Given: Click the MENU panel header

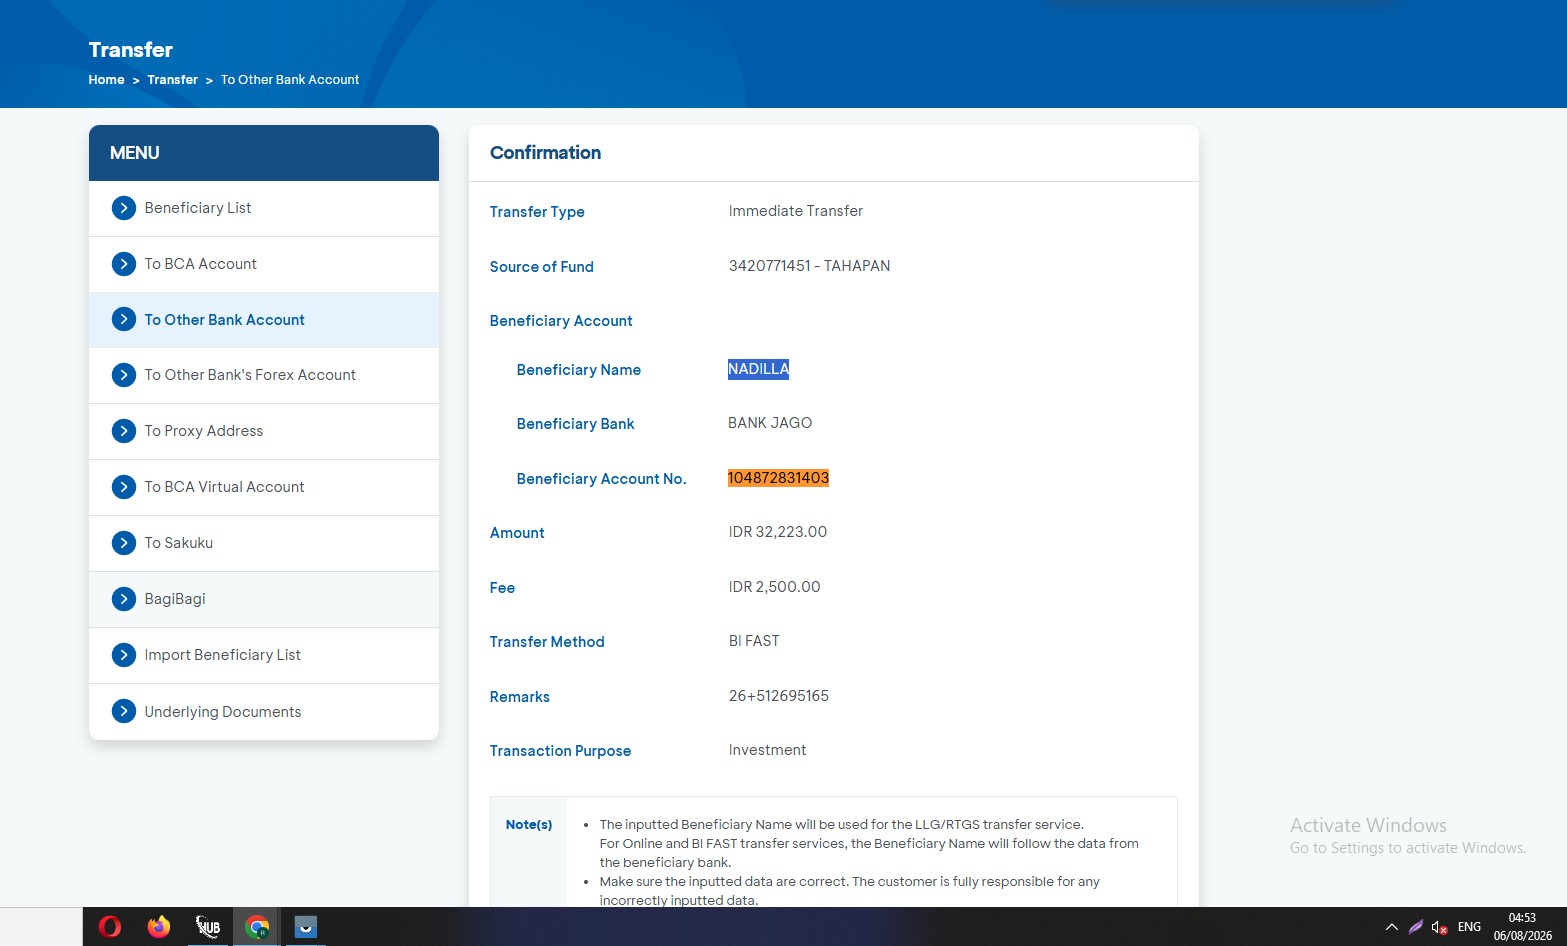Looking at the screenshot, I should point(264,153).
